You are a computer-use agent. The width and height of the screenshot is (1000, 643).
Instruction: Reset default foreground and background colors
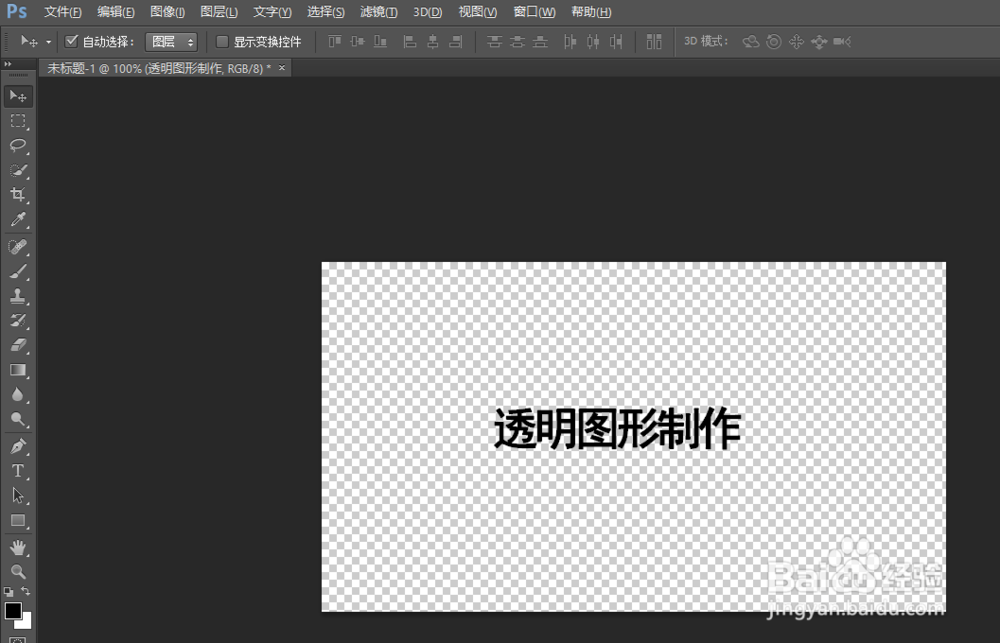pos(8,592)
